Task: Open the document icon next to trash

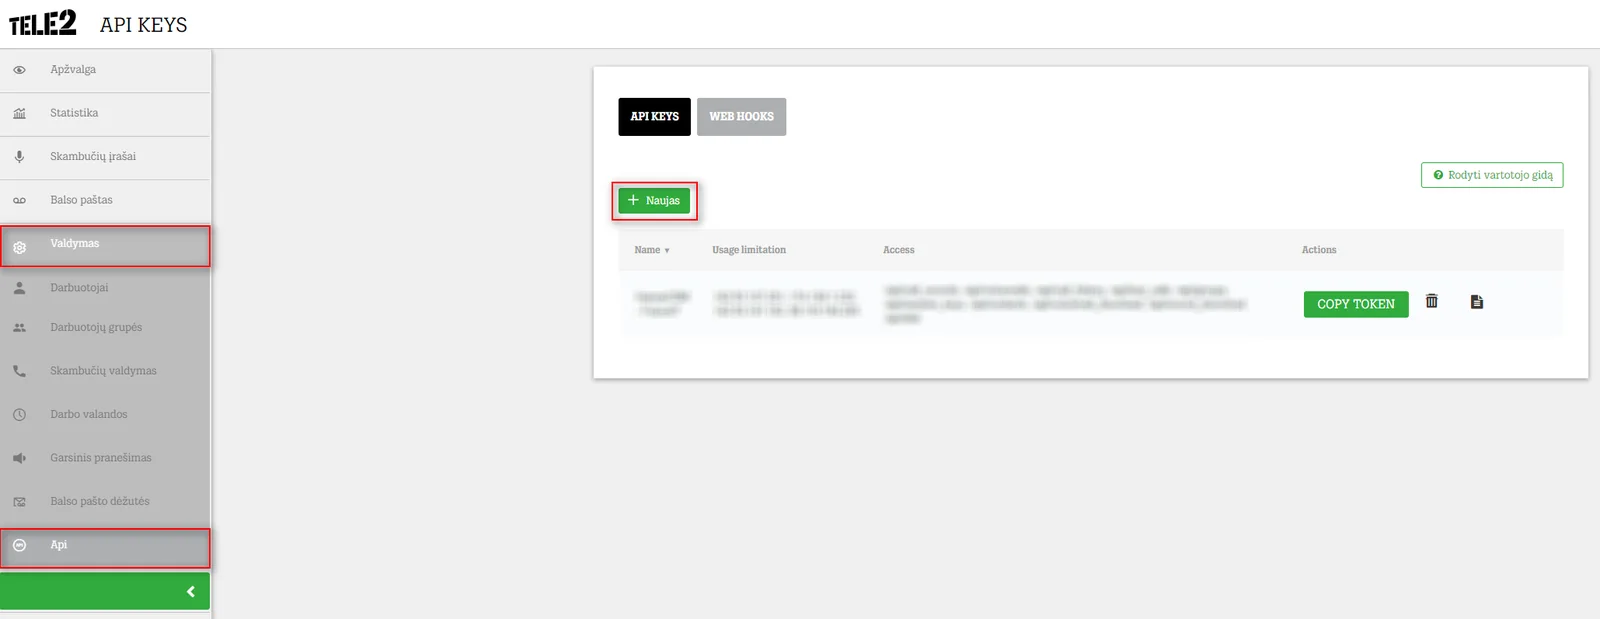Action: 1477,302
